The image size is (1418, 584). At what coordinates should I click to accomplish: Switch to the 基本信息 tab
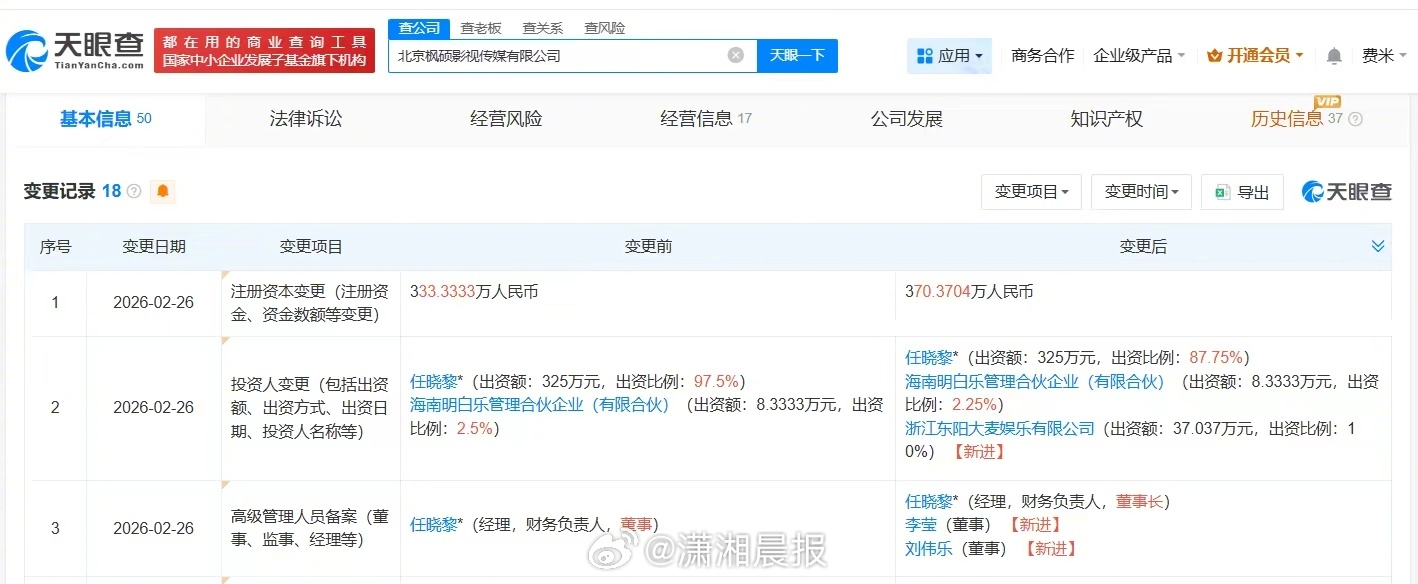click(x=105, y=119)
